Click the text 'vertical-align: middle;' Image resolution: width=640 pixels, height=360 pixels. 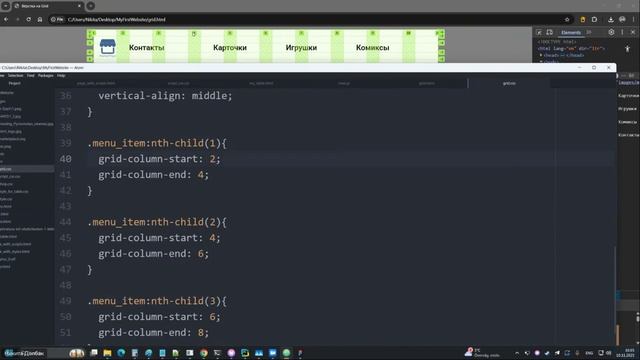165,96
